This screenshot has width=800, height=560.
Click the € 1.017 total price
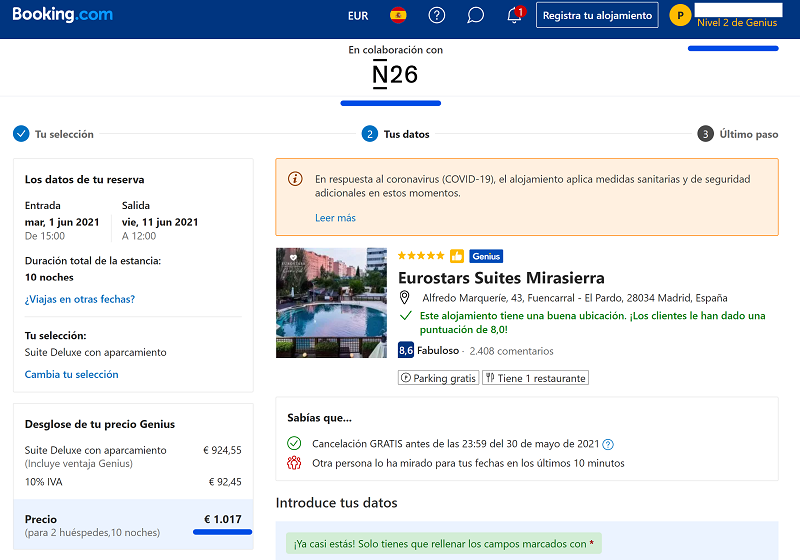point(222,519)
